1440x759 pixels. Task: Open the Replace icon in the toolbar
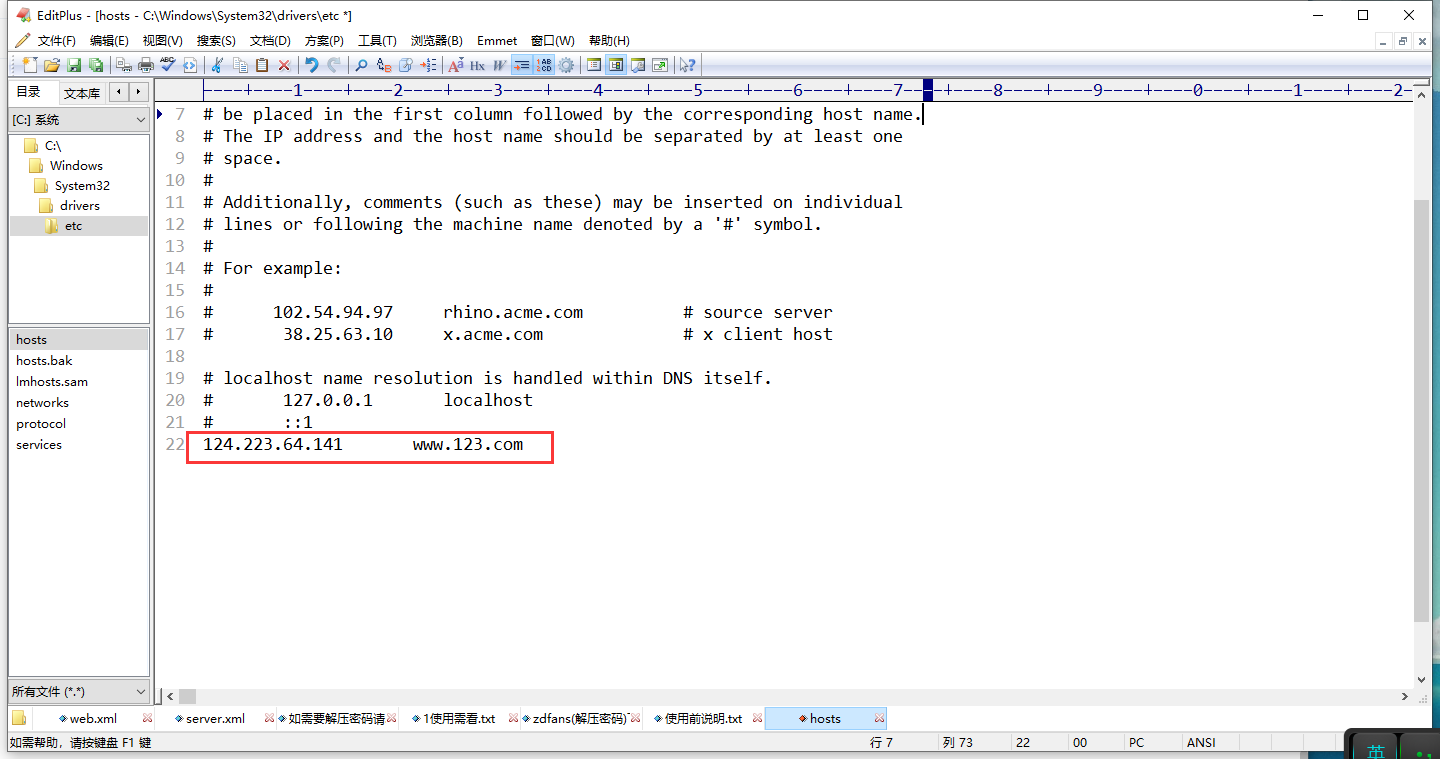384,65
